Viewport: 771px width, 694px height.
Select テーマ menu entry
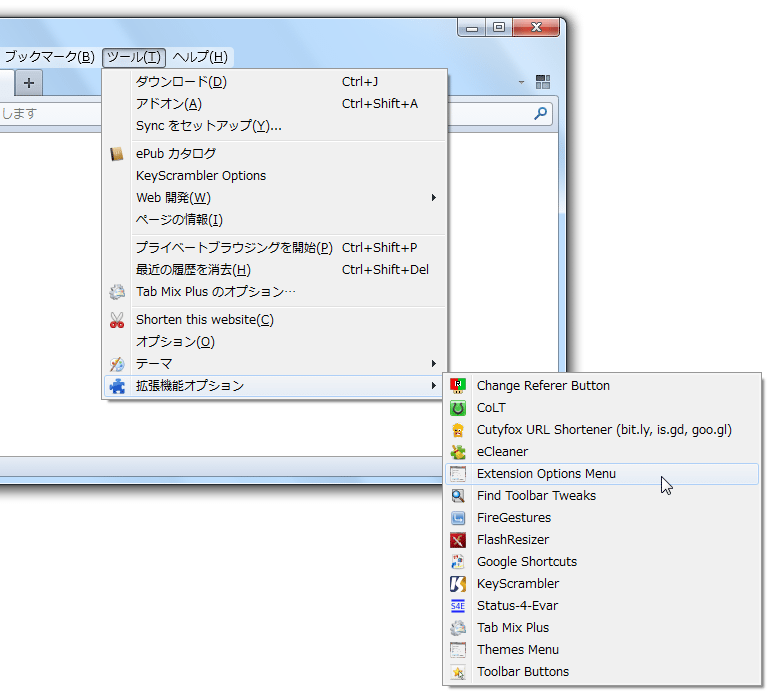pyautogui.click(x=275, y=364)
